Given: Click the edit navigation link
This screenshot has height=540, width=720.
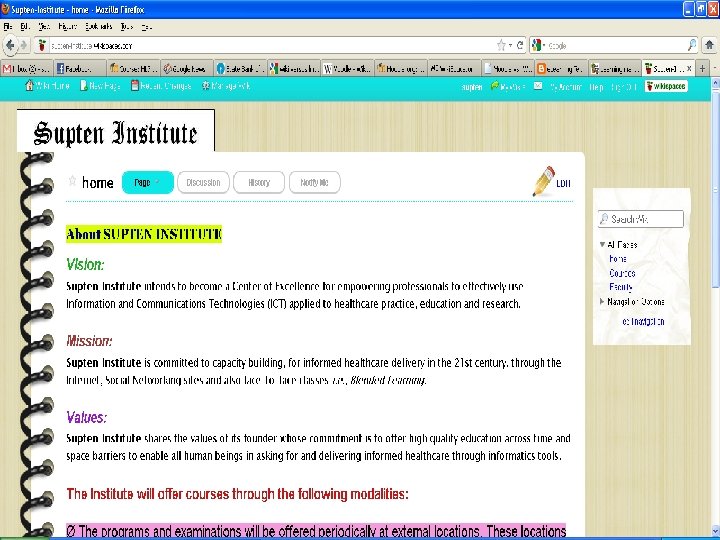Looking at the screenshot, I should [x=643, y=321].
